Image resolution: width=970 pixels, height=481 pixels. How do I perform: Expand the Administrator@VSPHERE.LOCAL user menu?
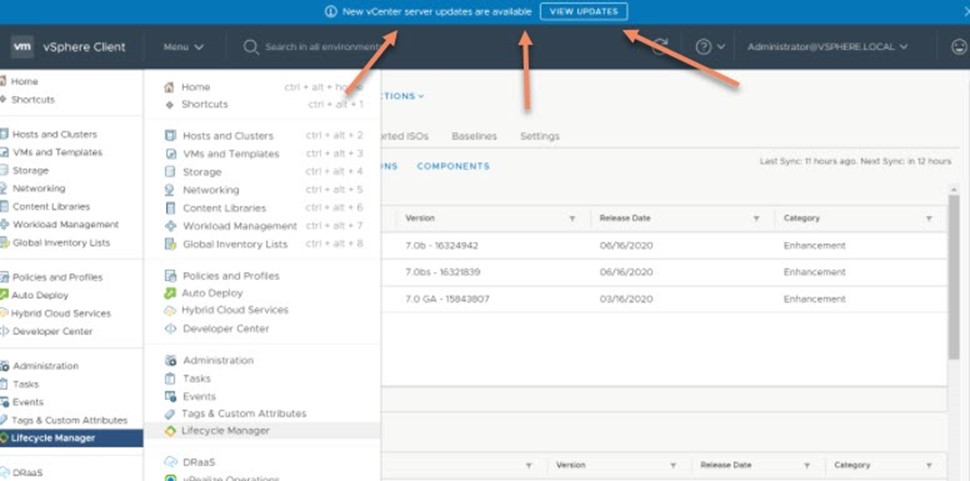tap(827, 47)
